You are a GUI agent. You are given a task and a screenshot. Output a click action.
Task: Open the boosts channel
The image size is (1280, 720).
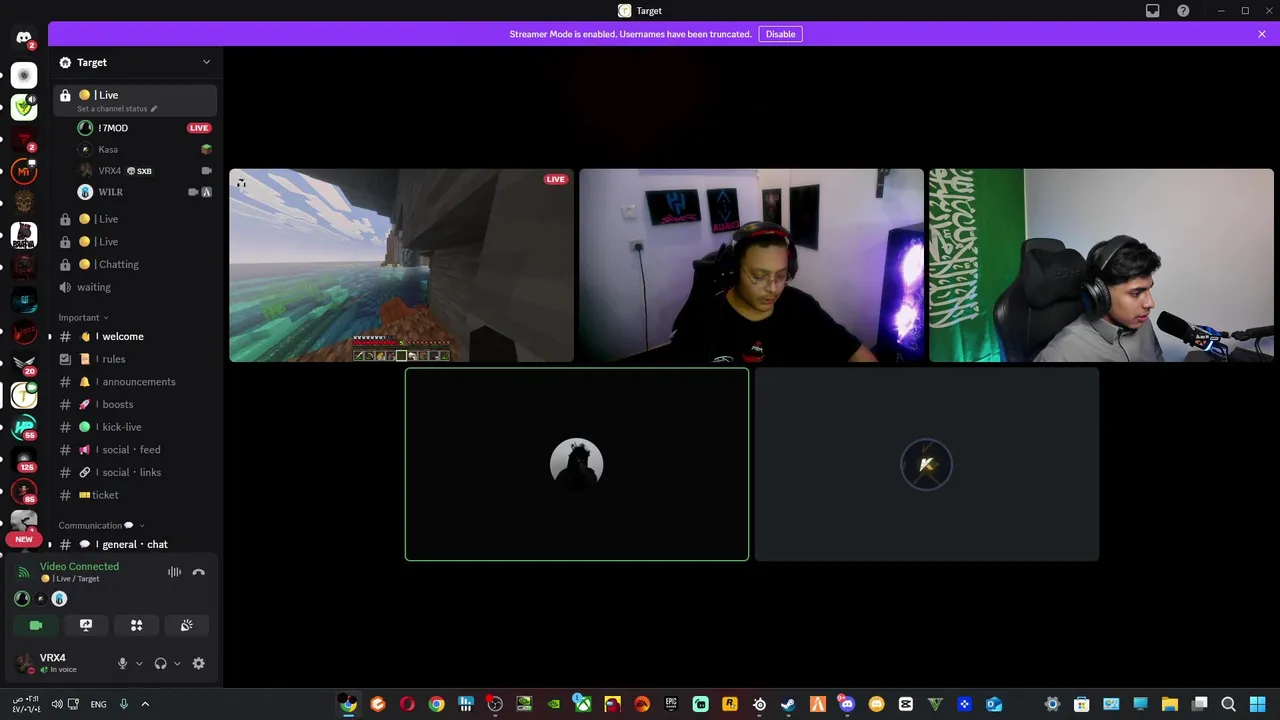pos(135,404)
